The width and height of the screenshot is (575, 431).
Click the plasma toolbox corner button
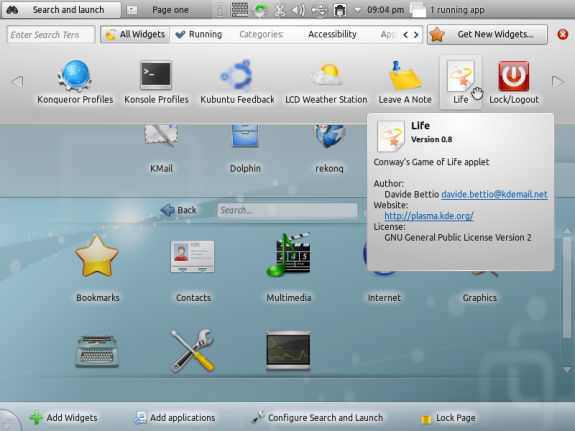(9, 422)
